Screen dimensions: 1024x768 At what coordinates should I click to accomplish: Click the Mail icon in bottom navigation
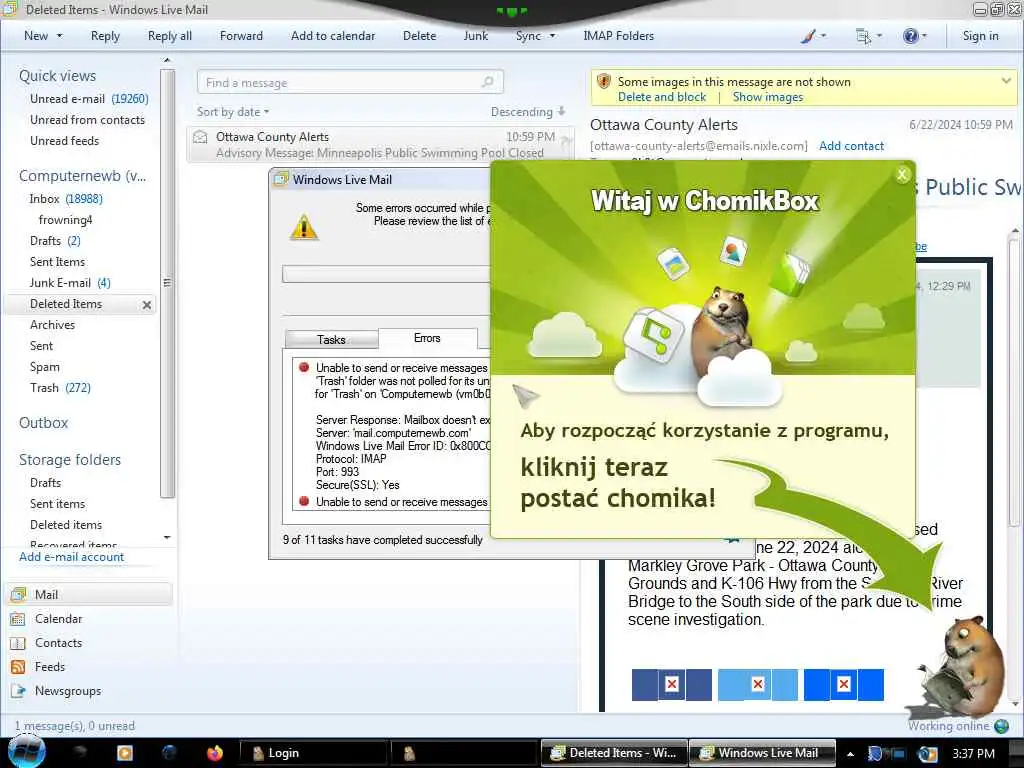pos(18,594)
